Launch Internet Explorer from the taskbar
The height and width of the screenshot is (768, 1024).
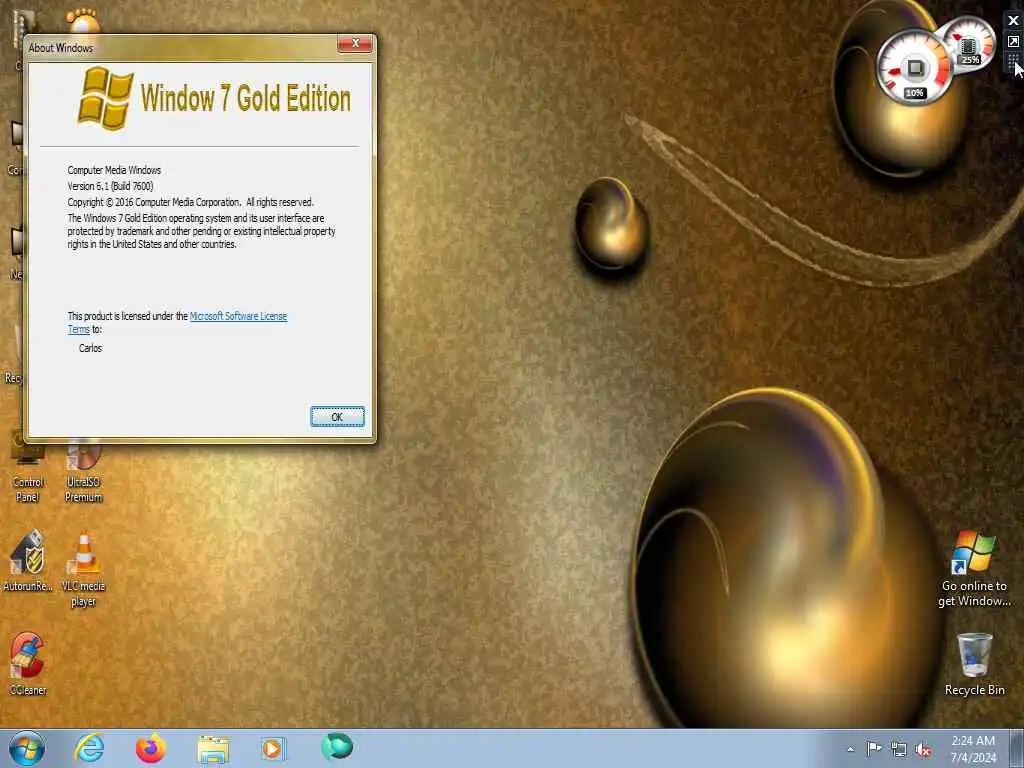click(89, 748)
